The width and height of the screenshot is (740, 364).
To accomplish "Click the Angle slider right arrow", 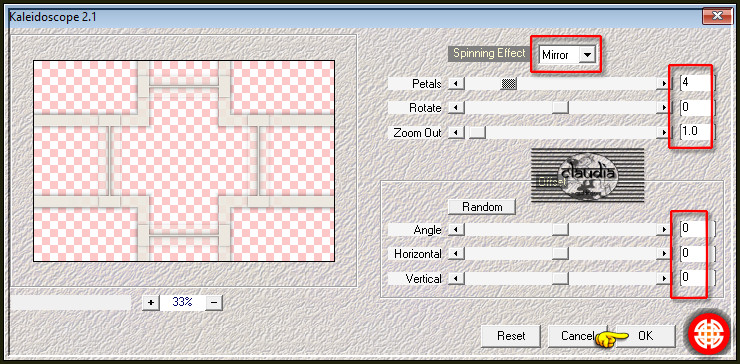I will [x=664, y=229].
